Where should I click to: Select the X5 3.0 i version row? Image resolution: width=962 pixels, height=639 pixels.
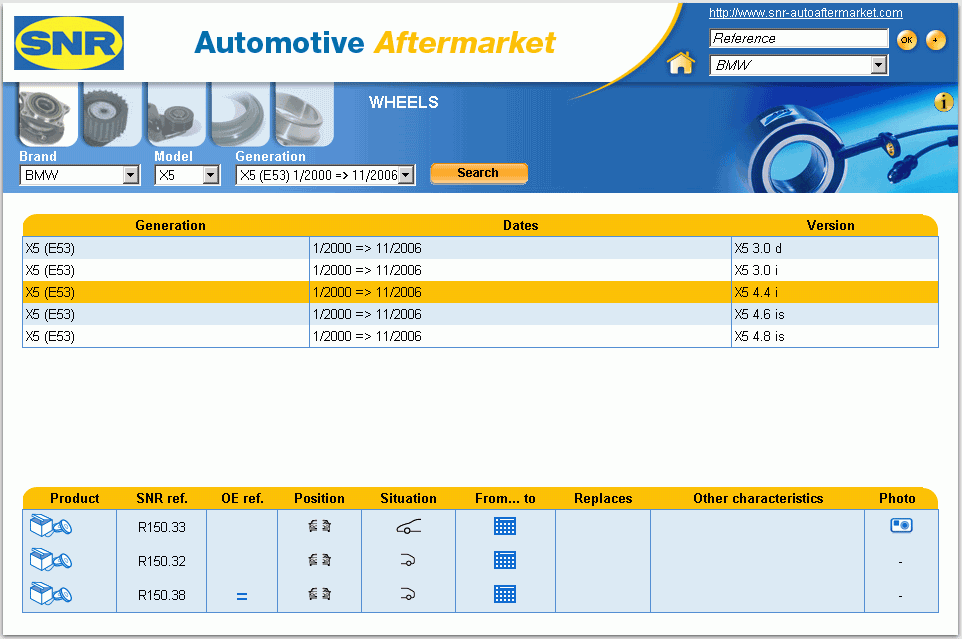point(480,270)
